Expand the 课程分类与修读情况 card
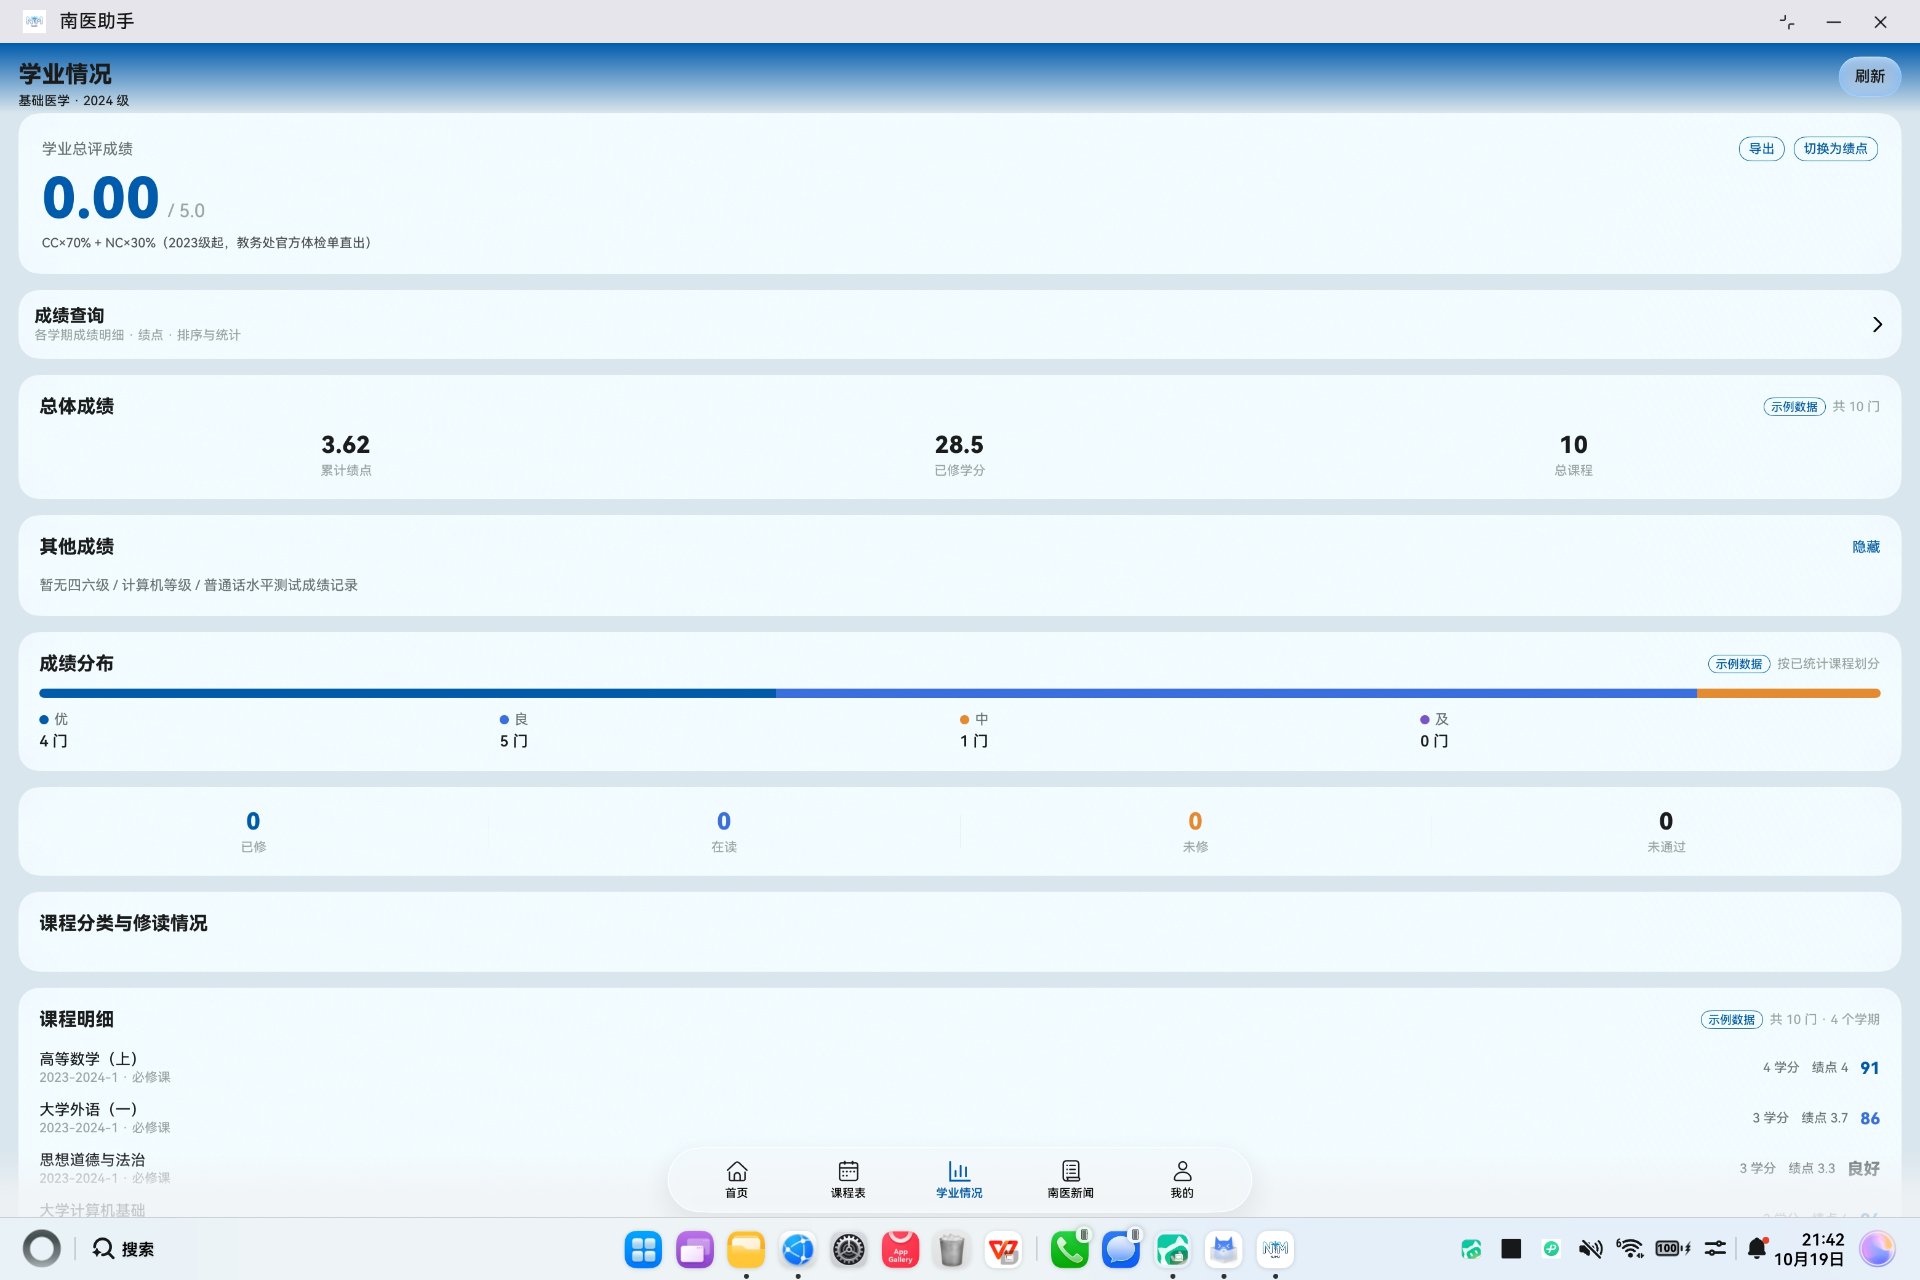 (x=959, y=931)
